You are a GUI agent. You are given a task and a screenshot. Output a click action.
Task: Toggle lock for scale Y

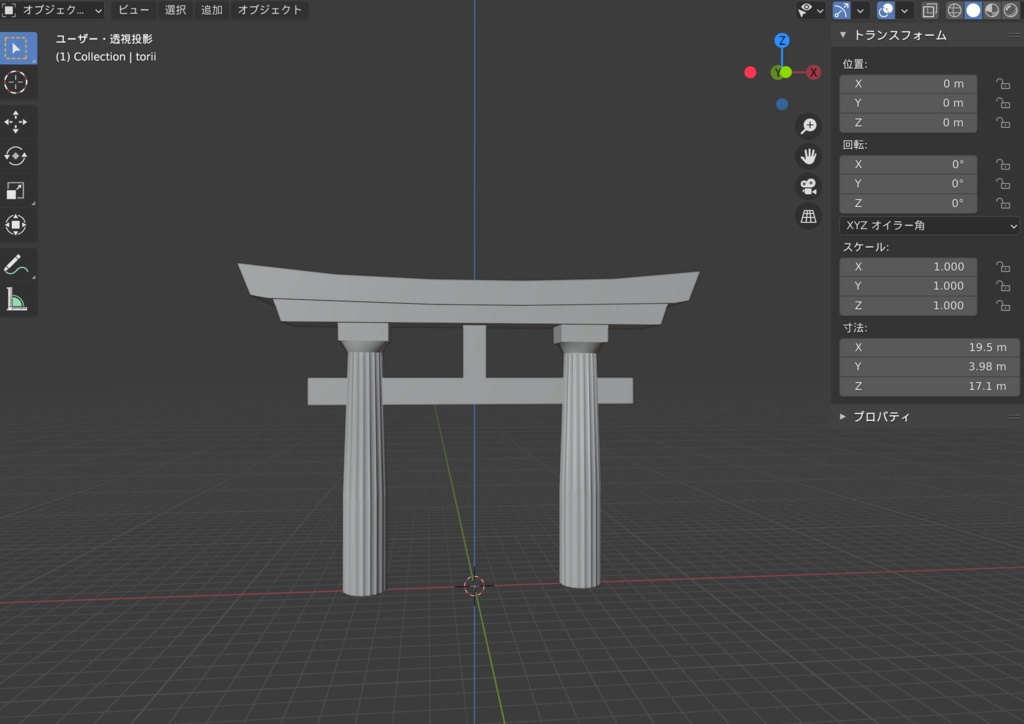pos(1003,287)
